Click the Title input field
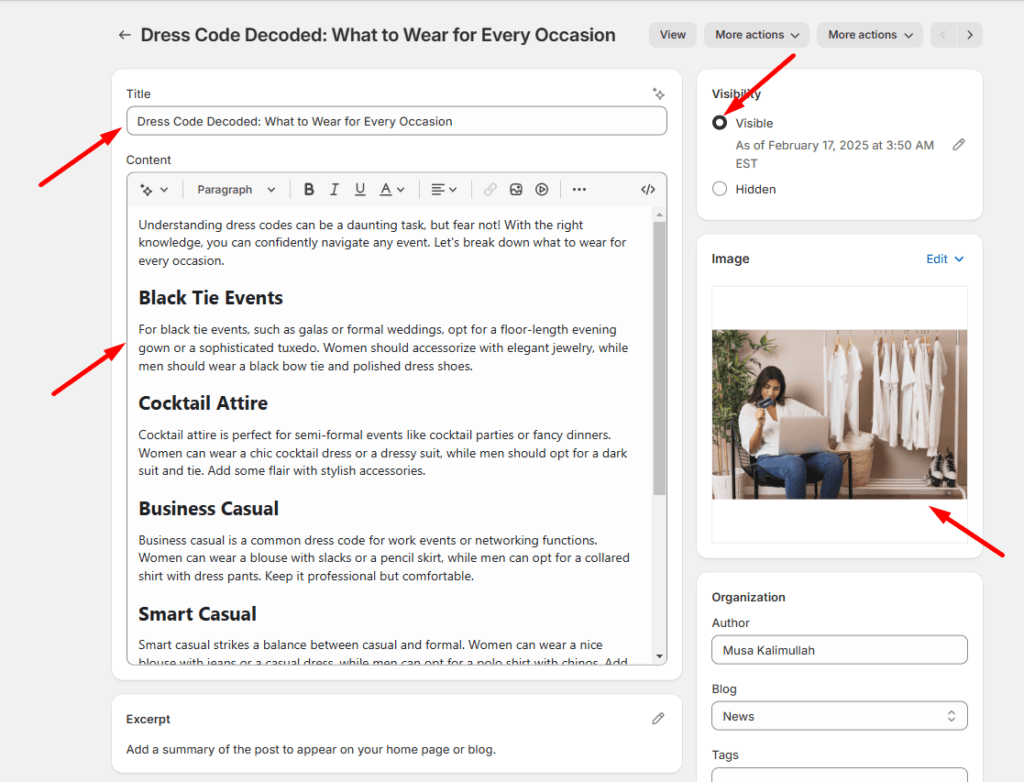Viewport: 1024px width, 782px height. coord(396,122)
